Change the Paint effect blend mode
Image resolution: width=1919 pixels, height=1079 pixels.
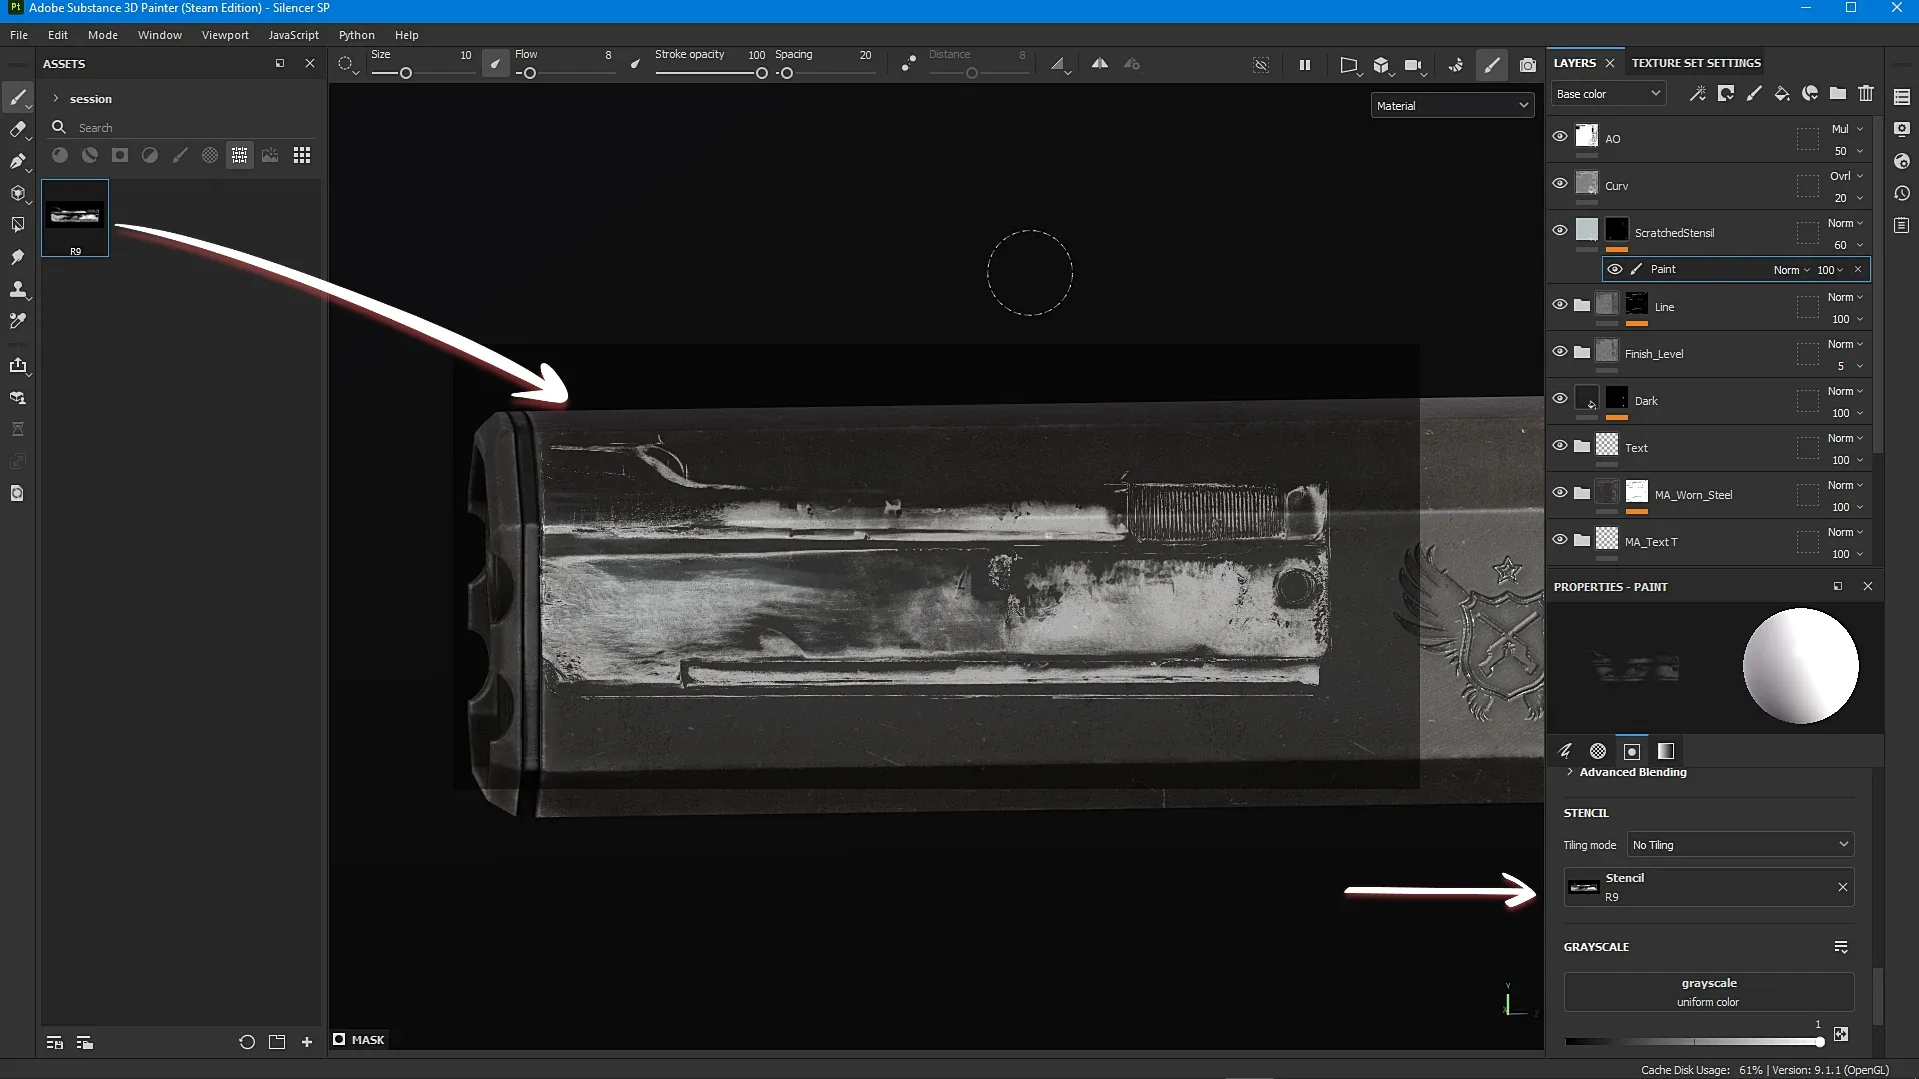tap(1792, 270)
